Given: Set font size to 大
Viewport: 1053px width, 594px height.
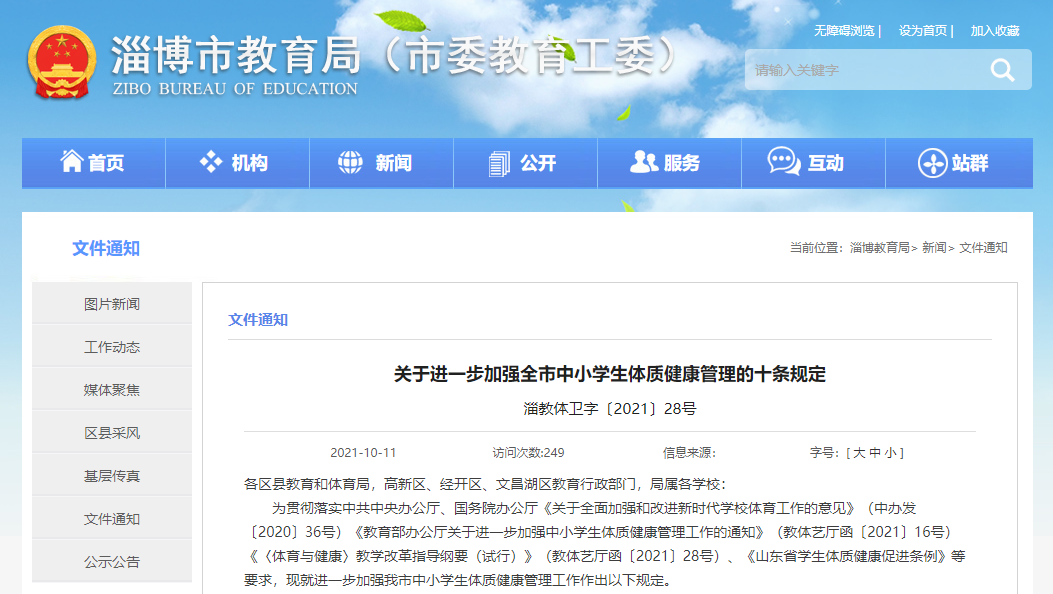Looking at the screenshot, I should (x=858, y=453).
